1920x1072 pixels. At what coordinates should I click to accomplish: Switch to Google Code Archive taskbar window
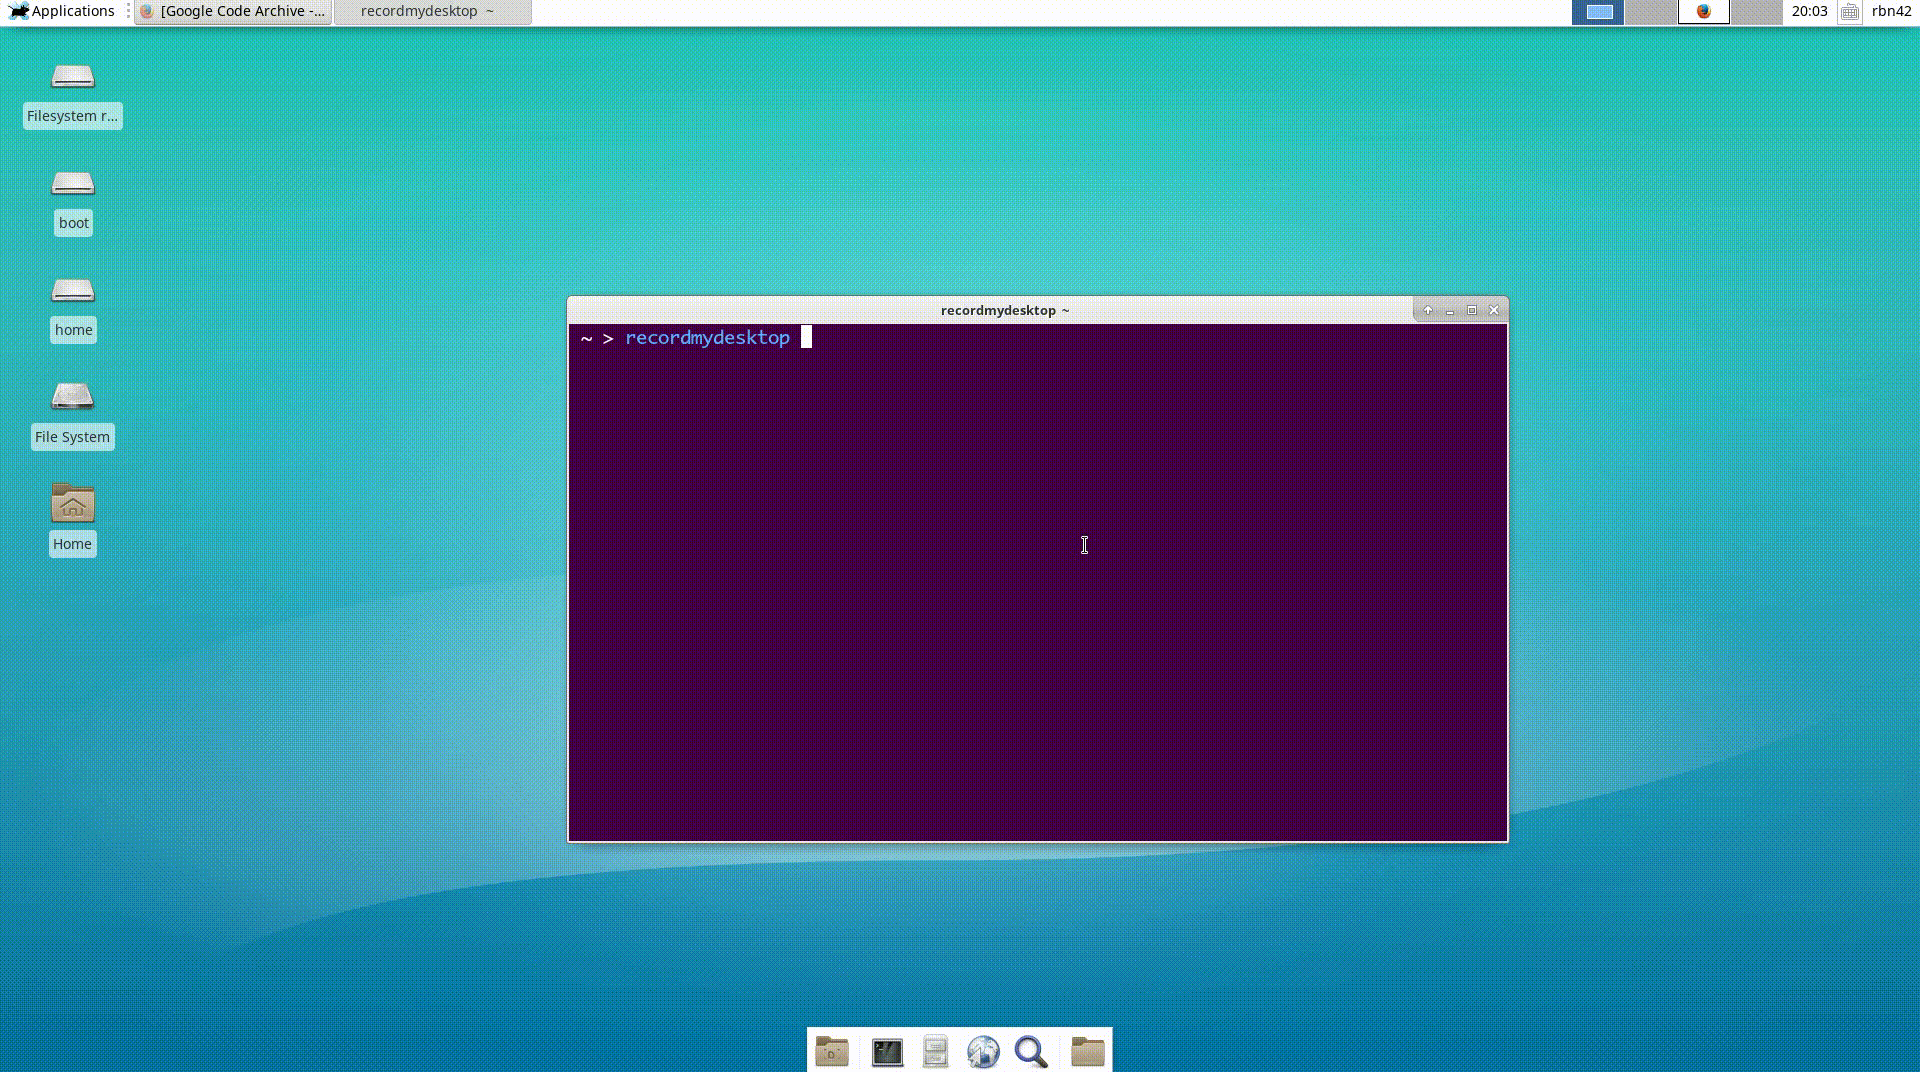point(233,12)
